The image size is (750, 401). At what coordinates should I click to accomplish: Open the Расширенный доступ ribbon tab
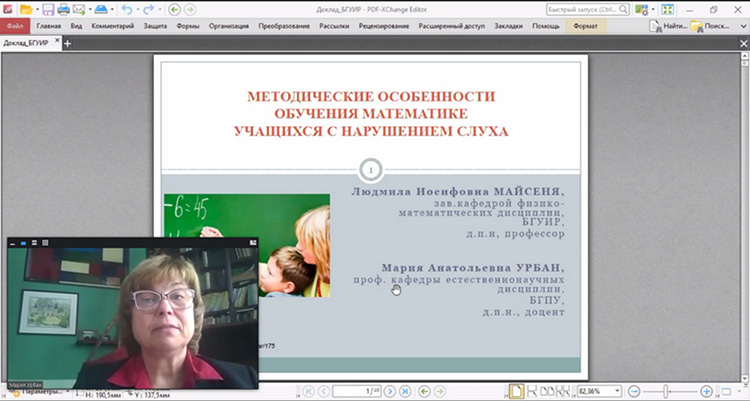click(x=452, y=26)
